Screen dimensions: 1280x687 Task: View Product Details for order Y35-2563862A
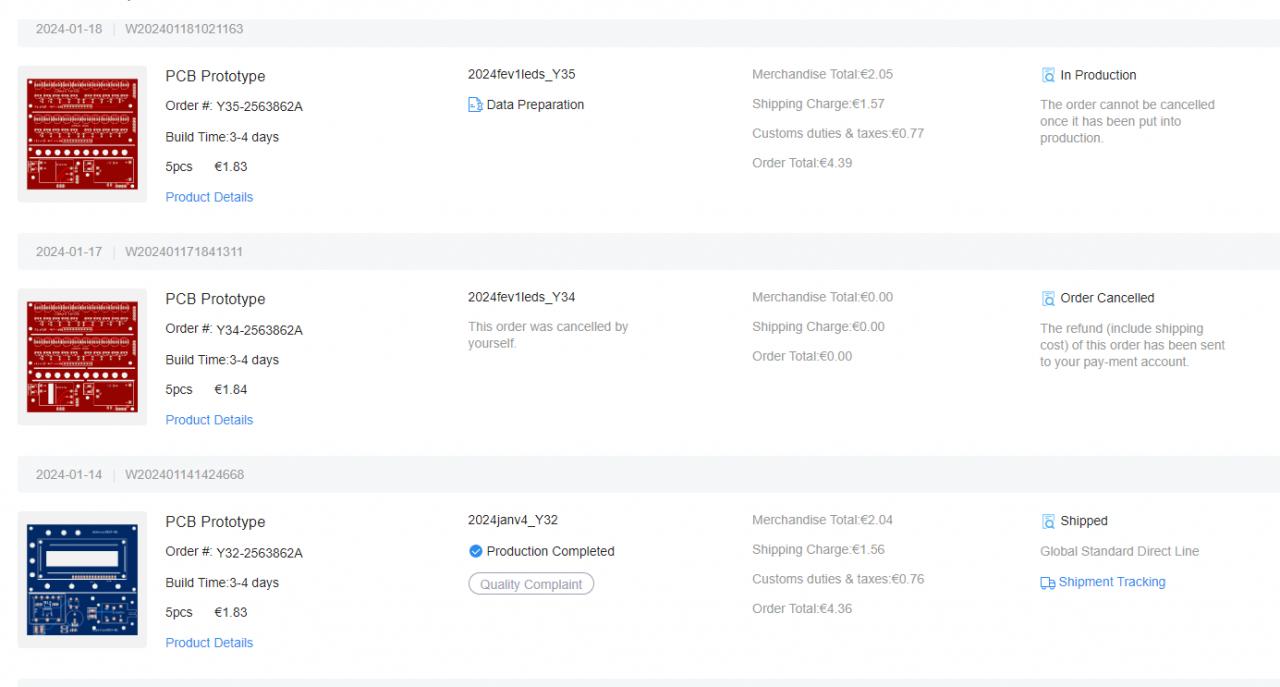click(209, 197)
